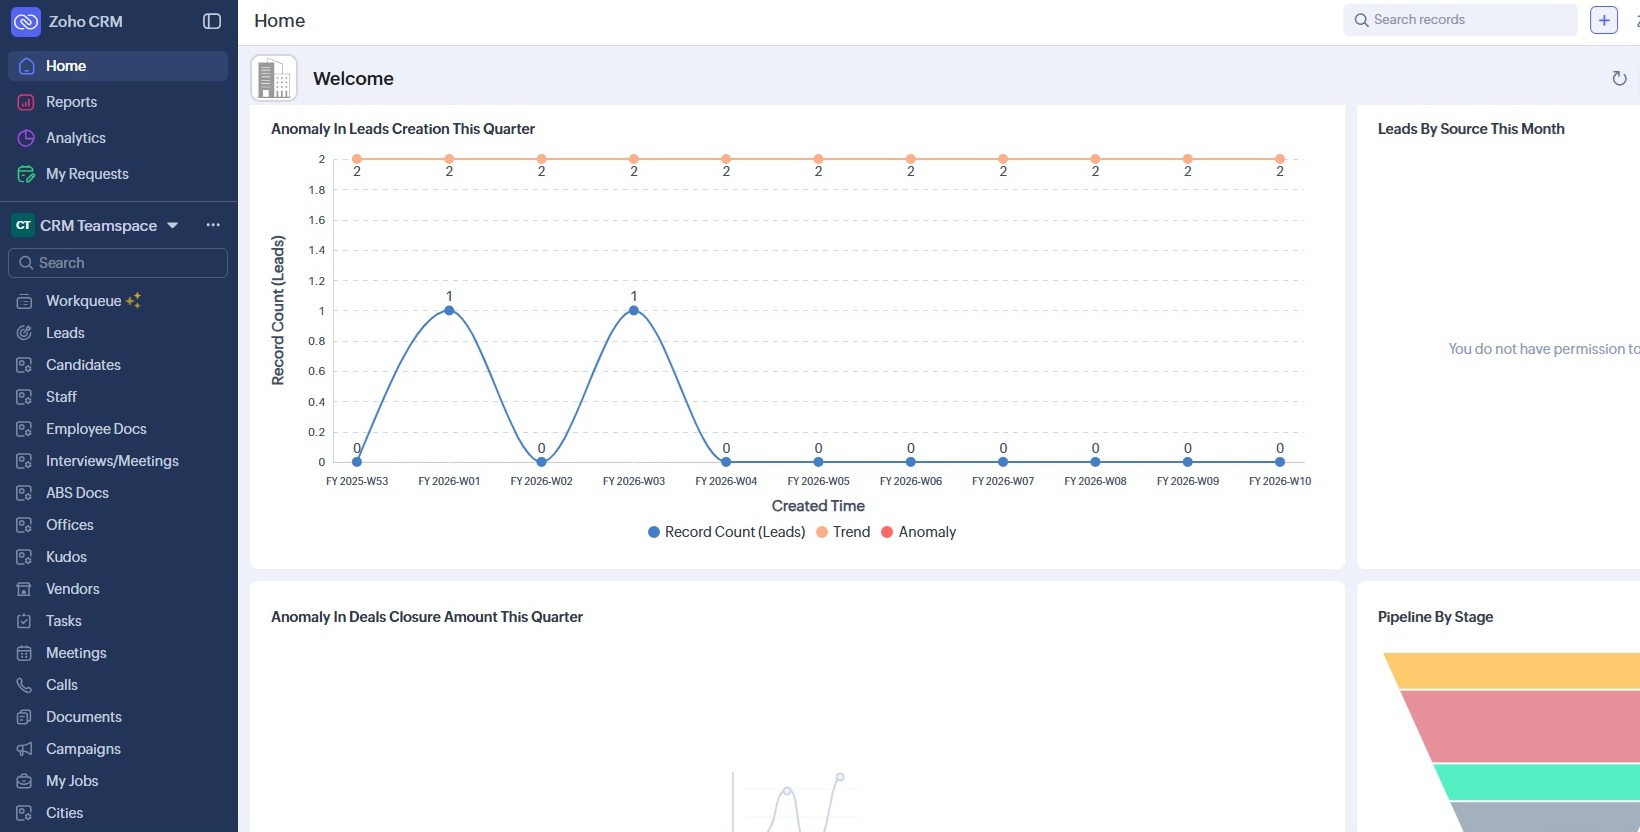Click the plus create-record icon
The image size is (1640, 832).
(1604, 20)
